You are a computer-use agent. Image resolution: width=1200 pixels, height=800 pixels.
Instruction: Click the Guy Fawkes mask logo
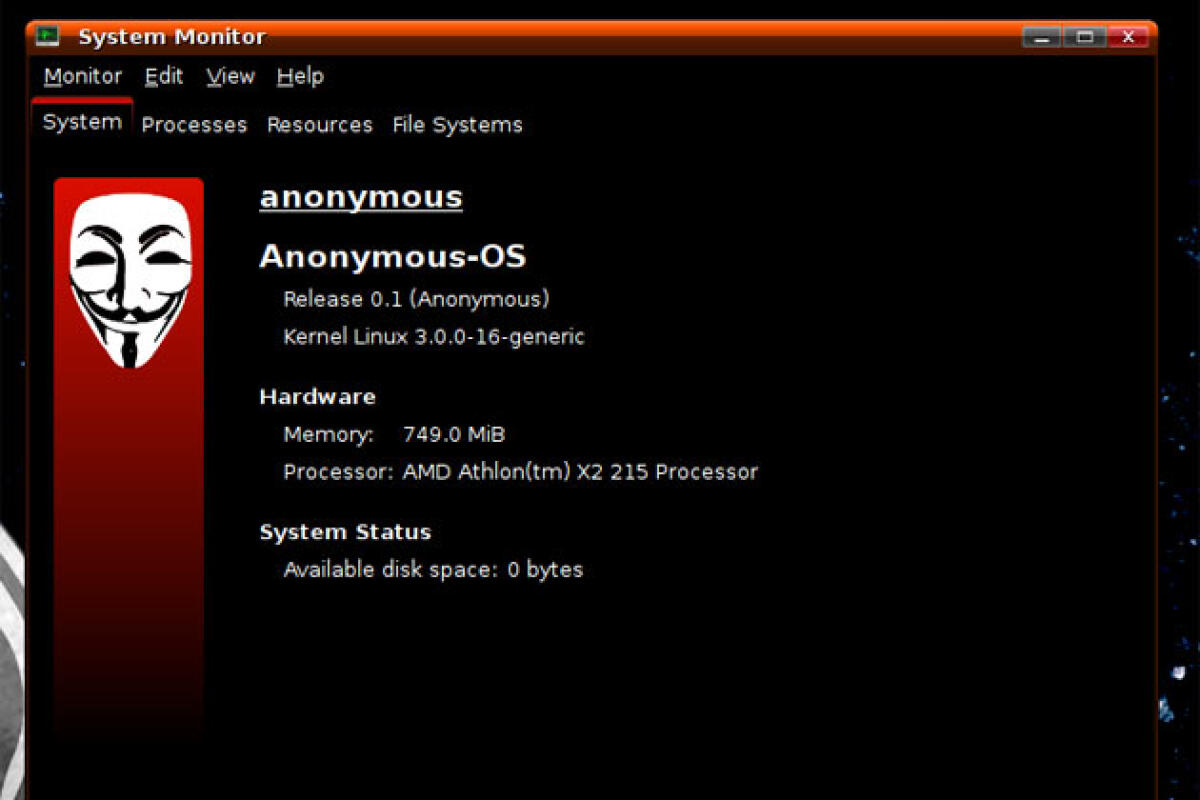pos(129,281)
